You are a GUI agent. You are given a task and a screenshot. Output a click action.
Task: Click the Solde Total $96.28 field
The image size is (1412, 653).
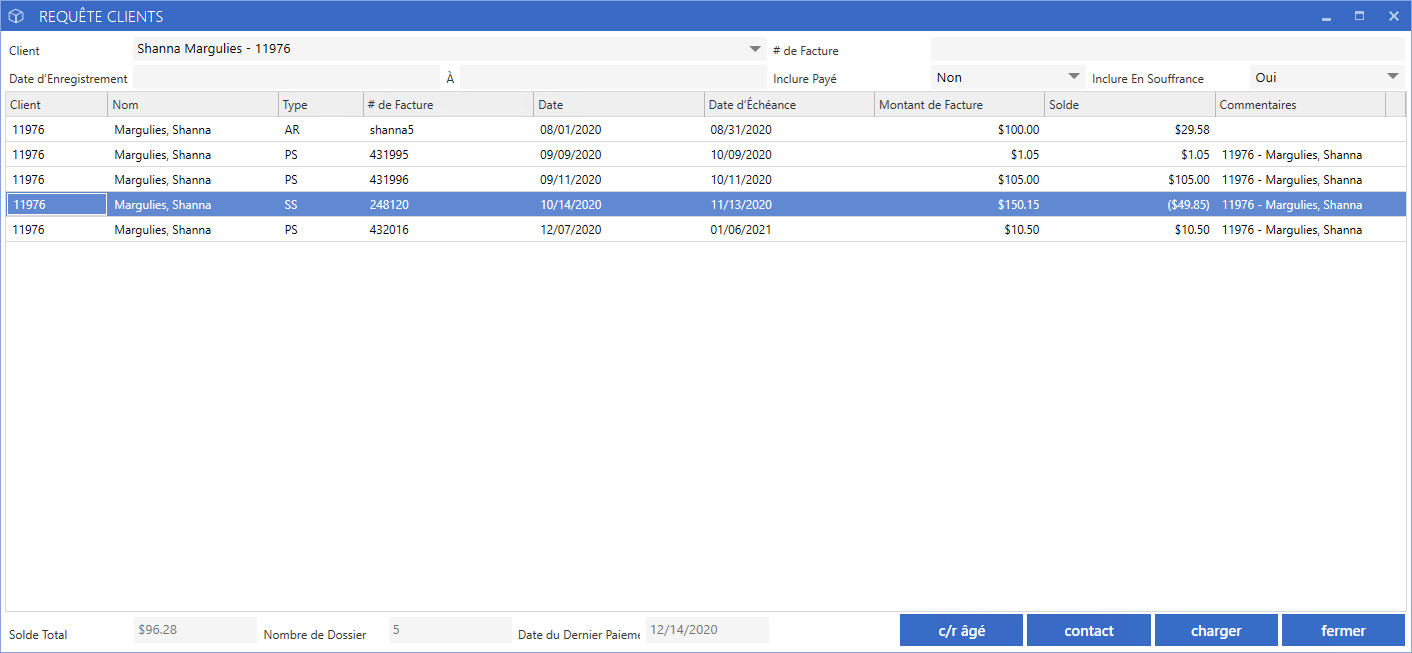click(195, 630)
